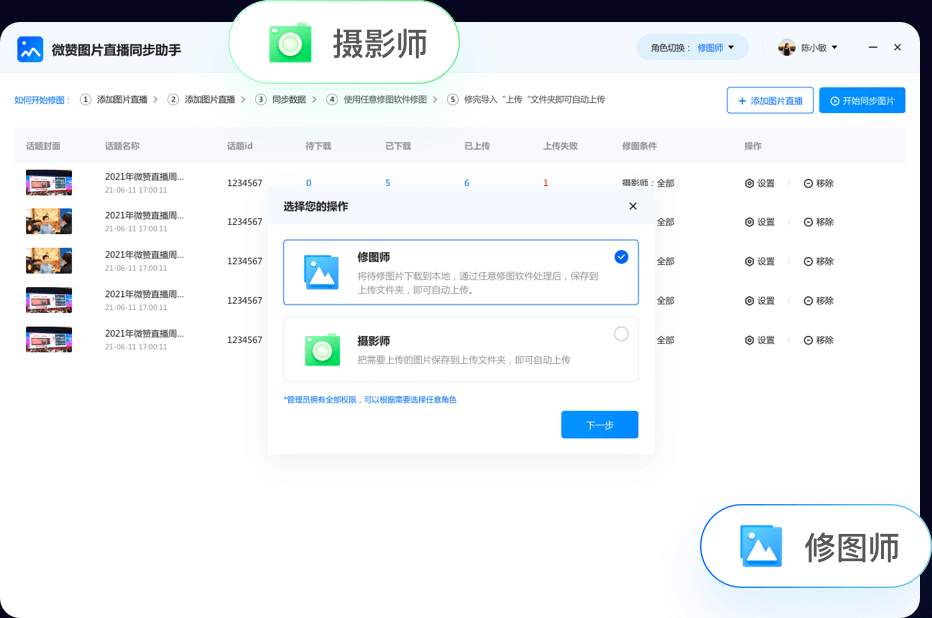Click the green camera icon in 摄影师 badge

click(x=290, y=43)
